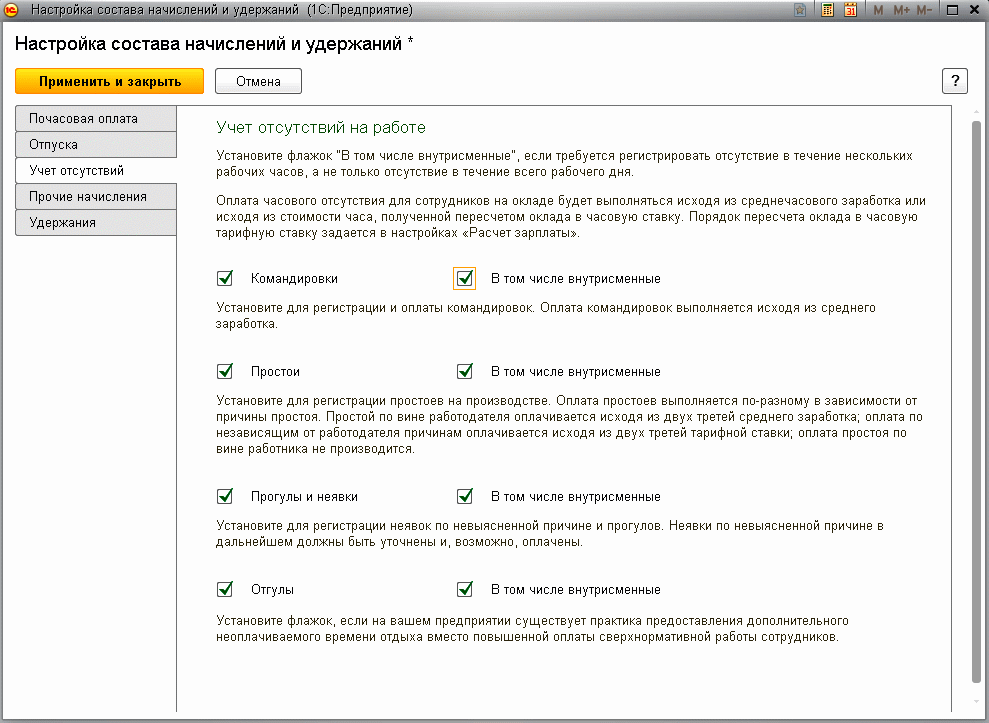Toggle внутрисменные checkbox for Прогулы и неявки
The image size is (989, 723).
click(x=465, y=496)
